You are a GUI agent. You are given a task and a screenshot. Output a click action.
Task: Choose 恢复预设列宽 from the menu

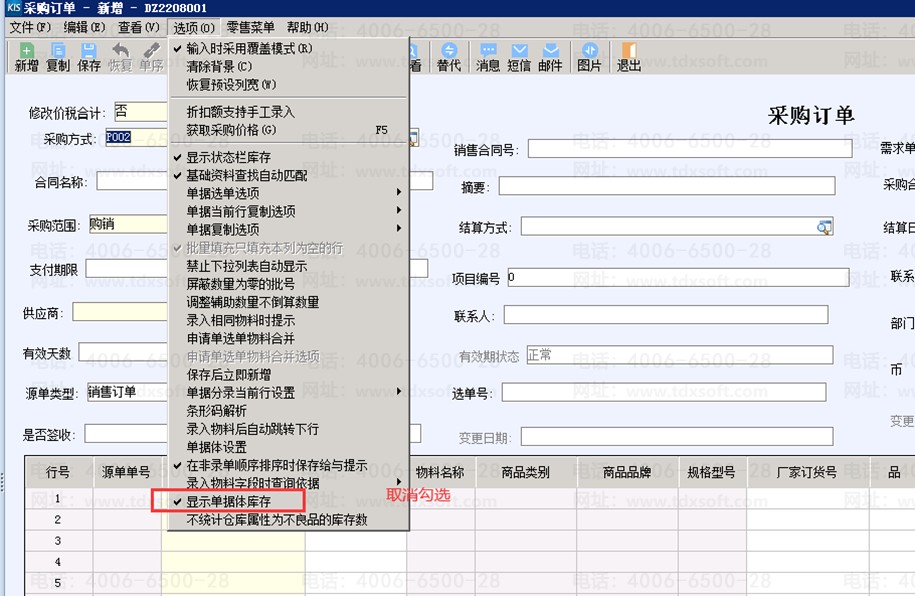[231, 84]
